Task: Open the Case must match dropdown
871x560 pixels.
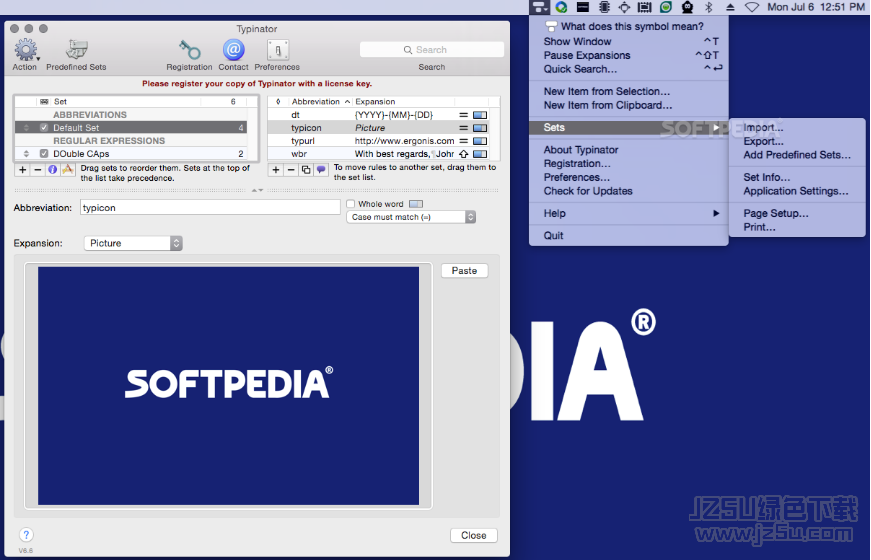Action: tap(411, 217)
